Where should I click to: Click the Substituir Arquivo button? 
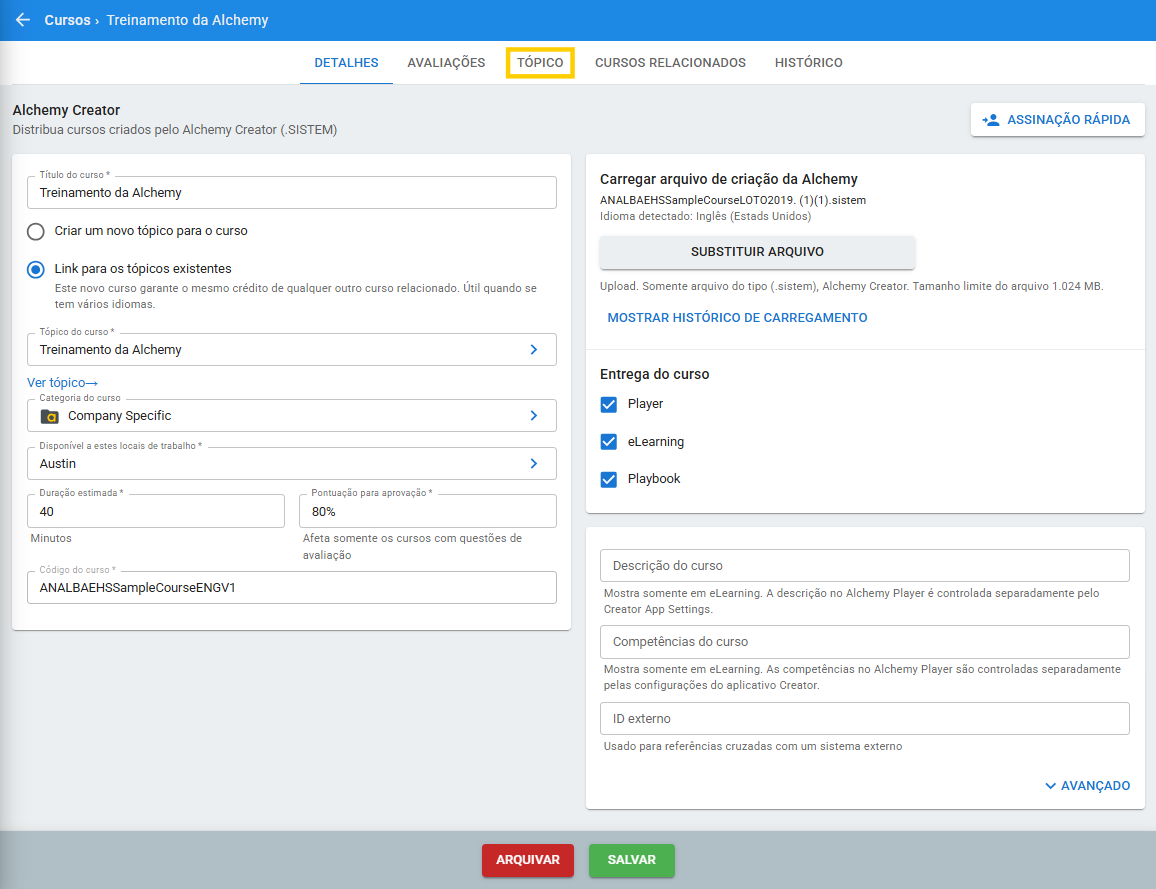click(757, 252)
